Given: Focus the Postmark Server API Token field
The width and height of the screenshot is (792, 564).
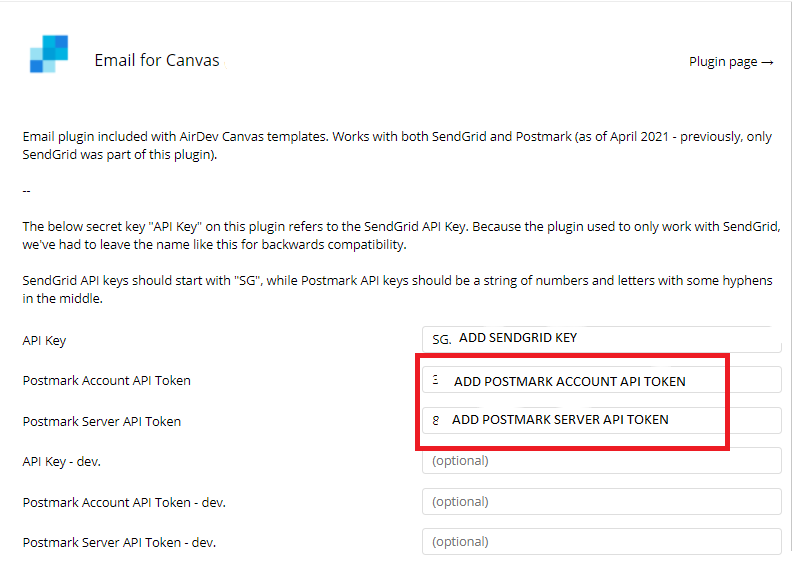Looking at the screenshot, I should (x=601, y=420).
